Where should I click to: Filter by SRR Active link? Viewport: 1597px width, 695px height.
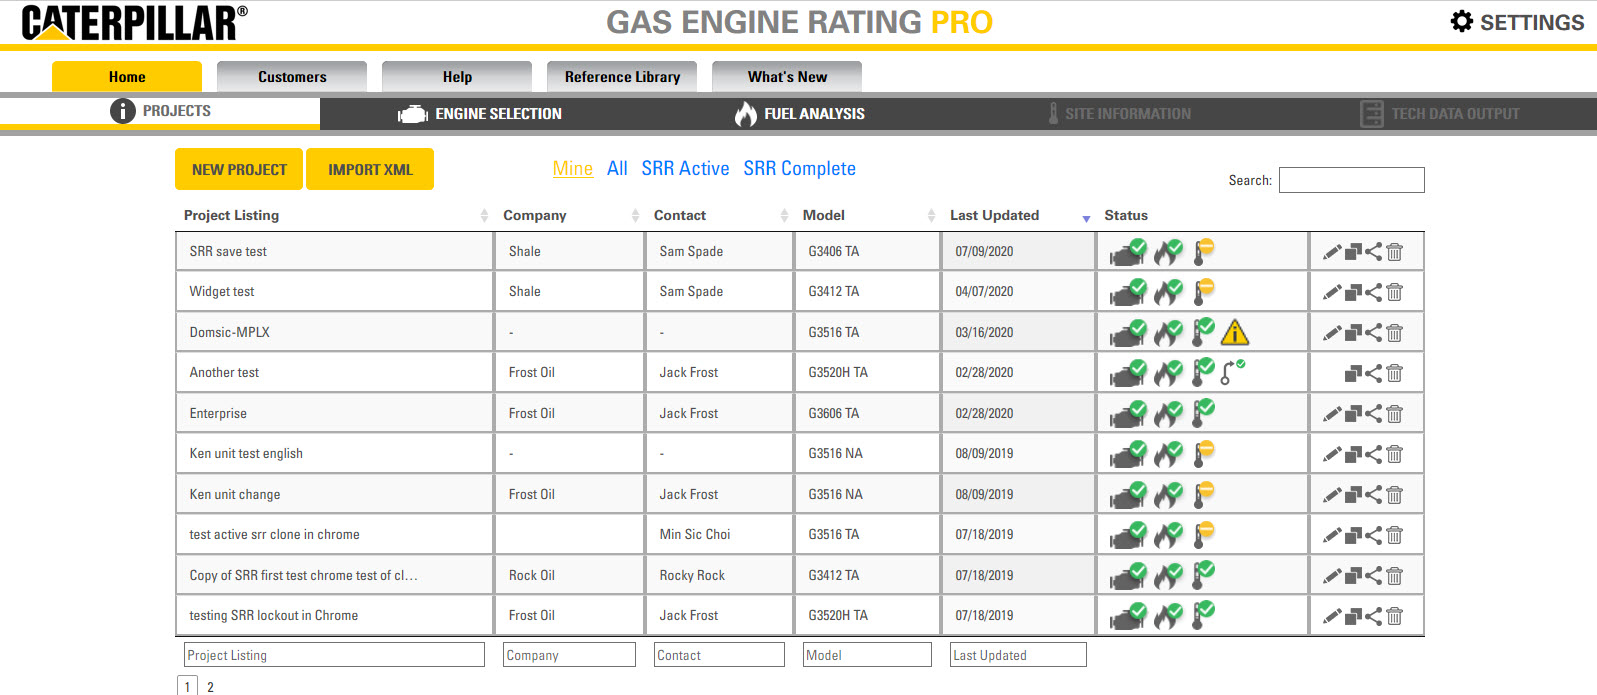685,169
